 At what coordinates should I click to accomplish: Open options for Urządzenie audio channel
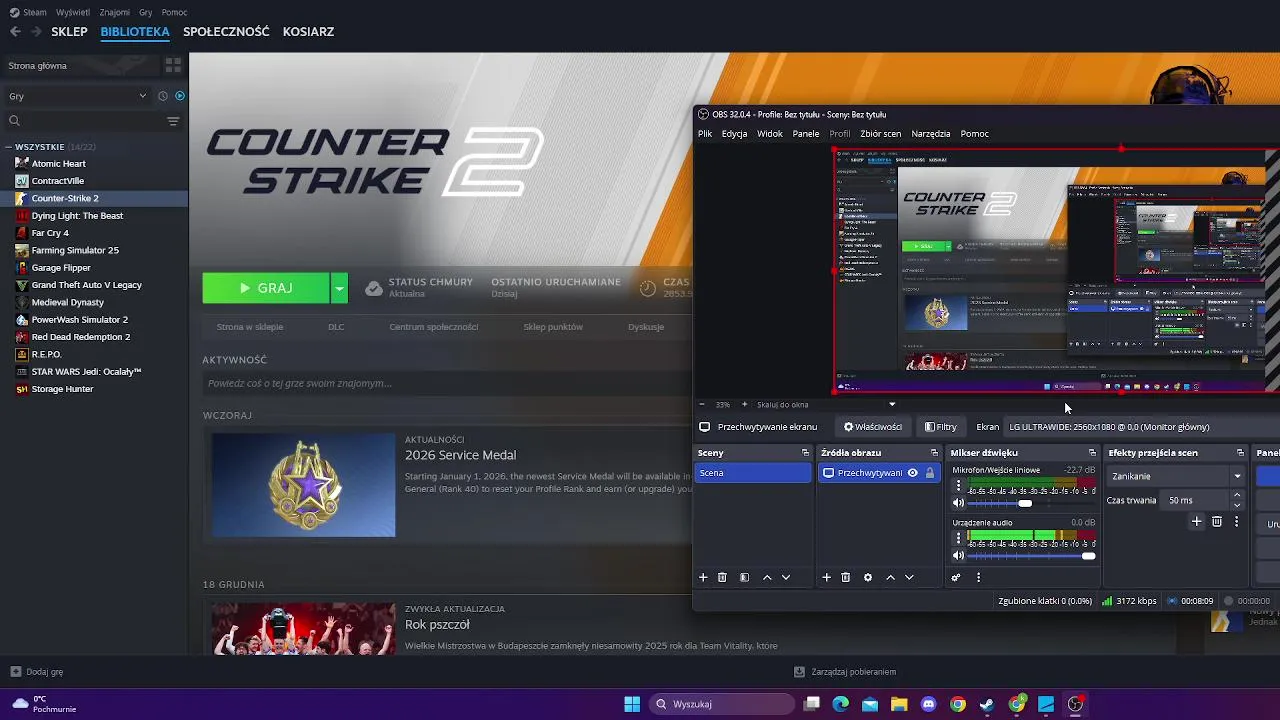(958, 538)
